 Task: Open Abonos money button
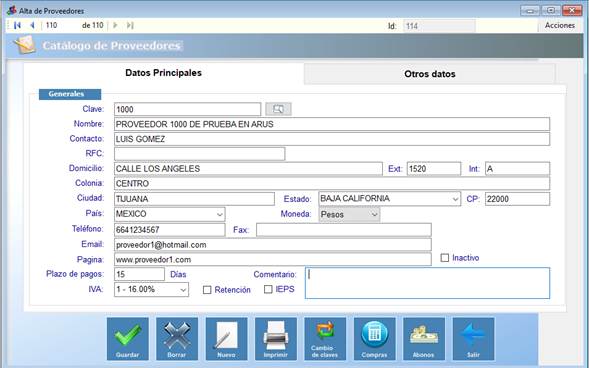point(424,339)
